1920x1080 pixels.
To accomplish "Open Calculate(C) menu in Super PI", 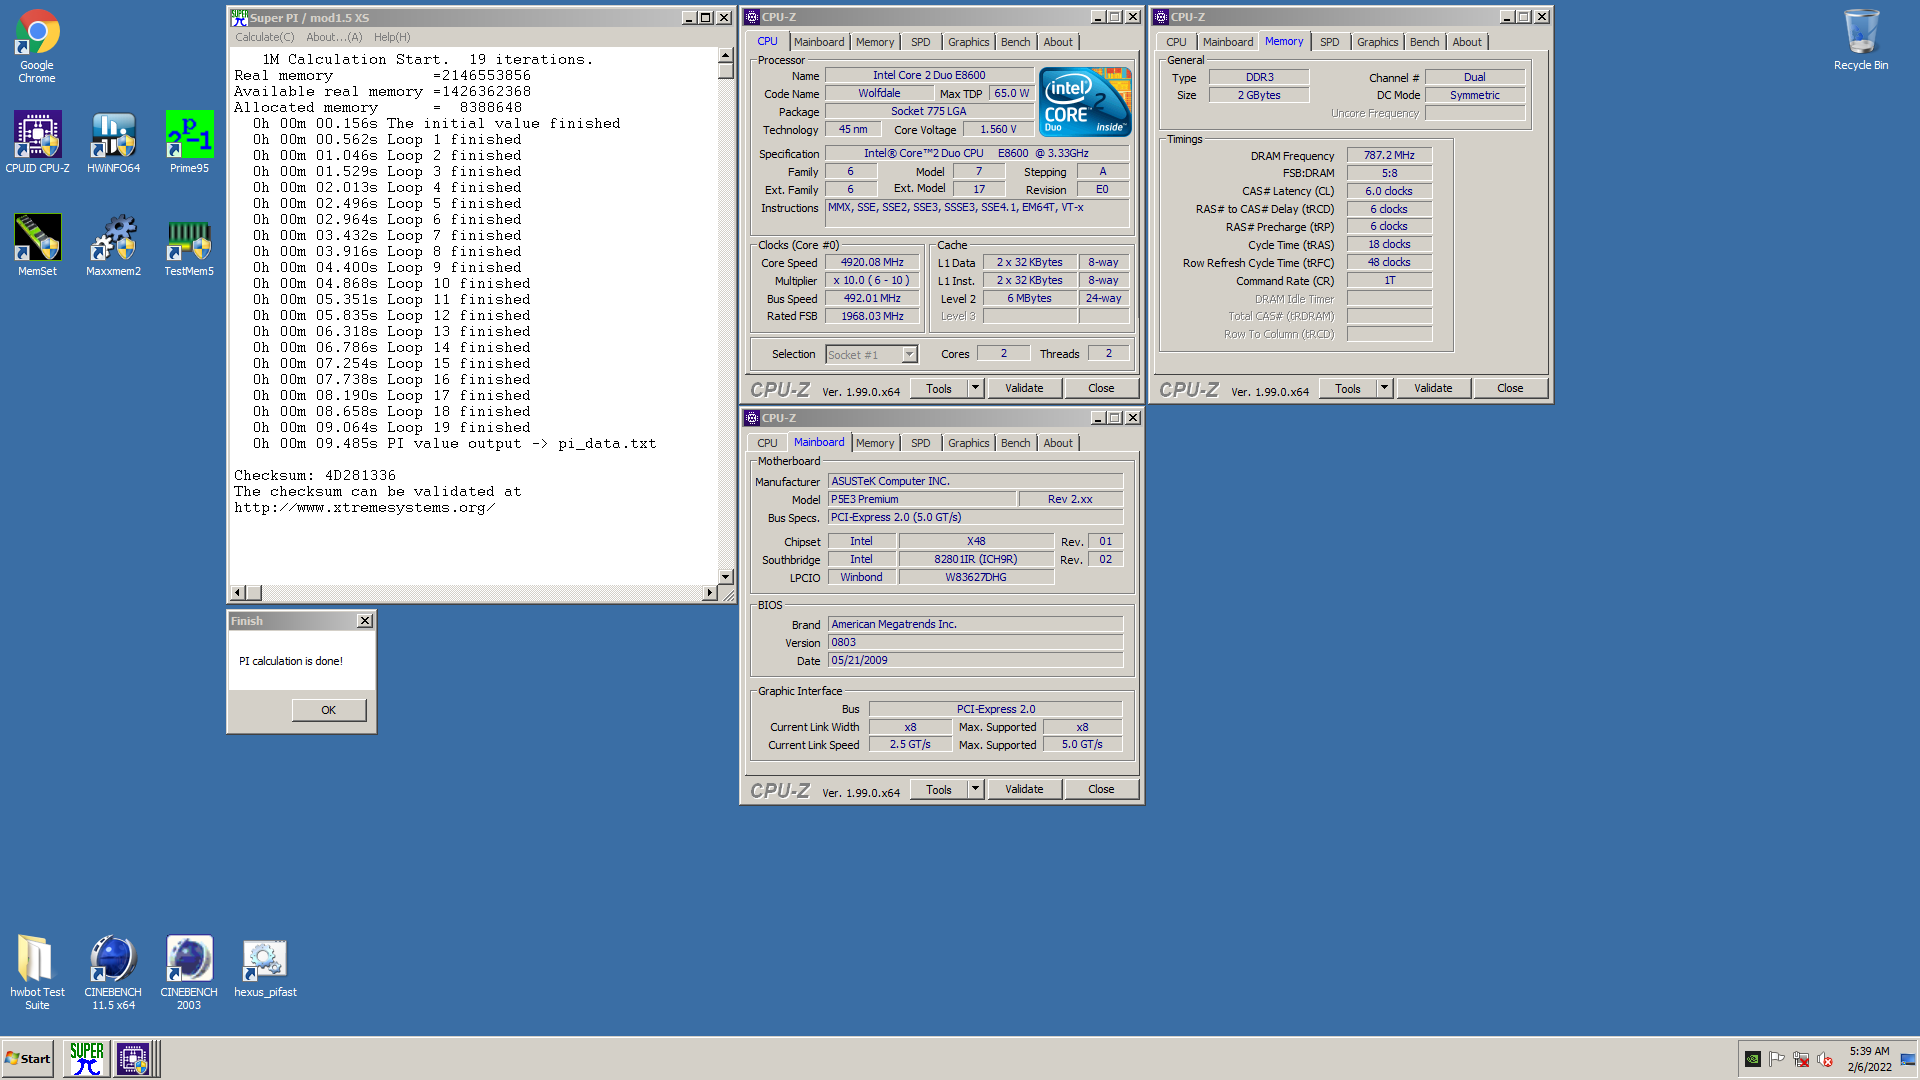I will coord(265,37).
